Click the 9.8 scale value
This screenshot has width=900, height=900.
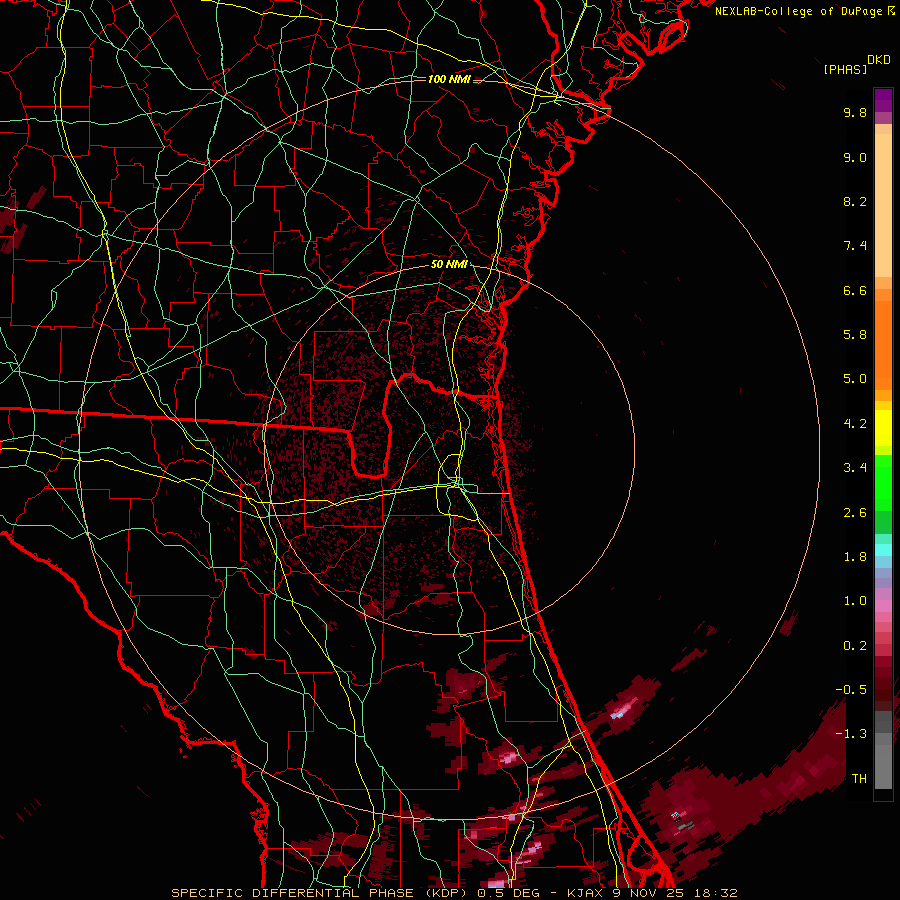[855, 112]
